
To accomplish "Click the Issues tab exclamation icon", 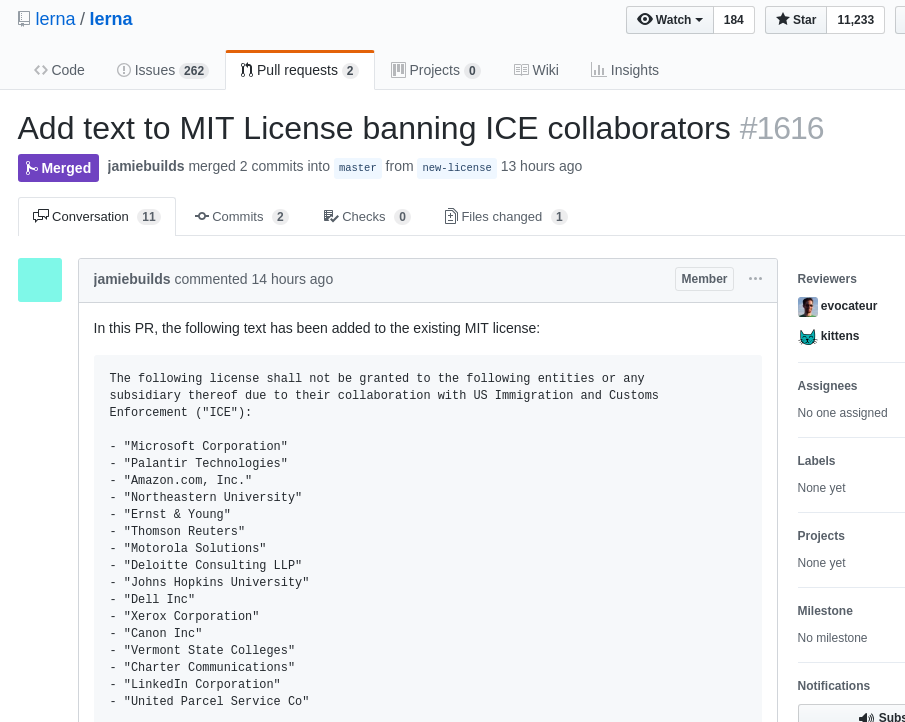I will [124, 70].
